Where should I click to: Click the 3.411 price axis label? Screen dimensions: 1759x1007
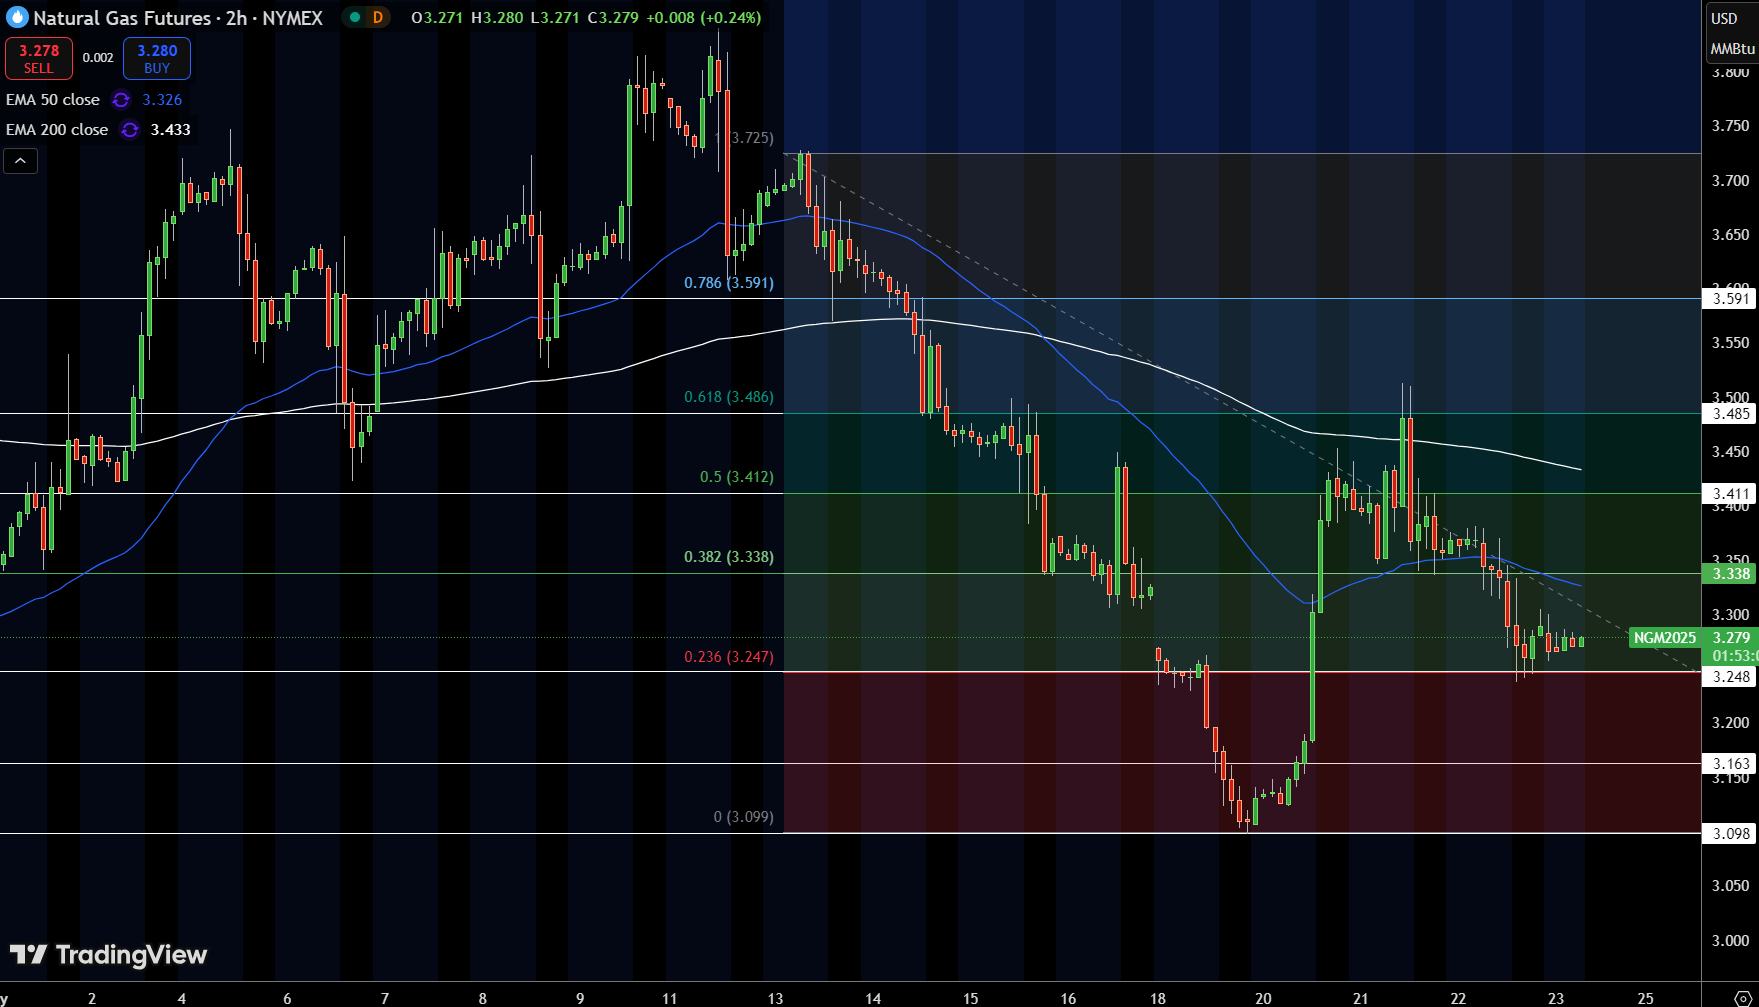click(1730, 494)
